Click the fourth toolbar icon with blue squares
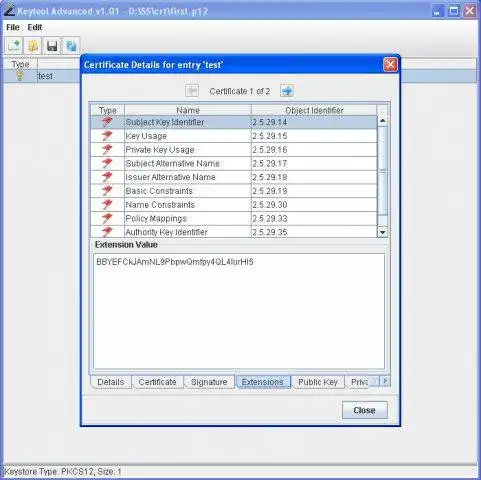Screen dimensions: 481x480 tap(71, 45)
